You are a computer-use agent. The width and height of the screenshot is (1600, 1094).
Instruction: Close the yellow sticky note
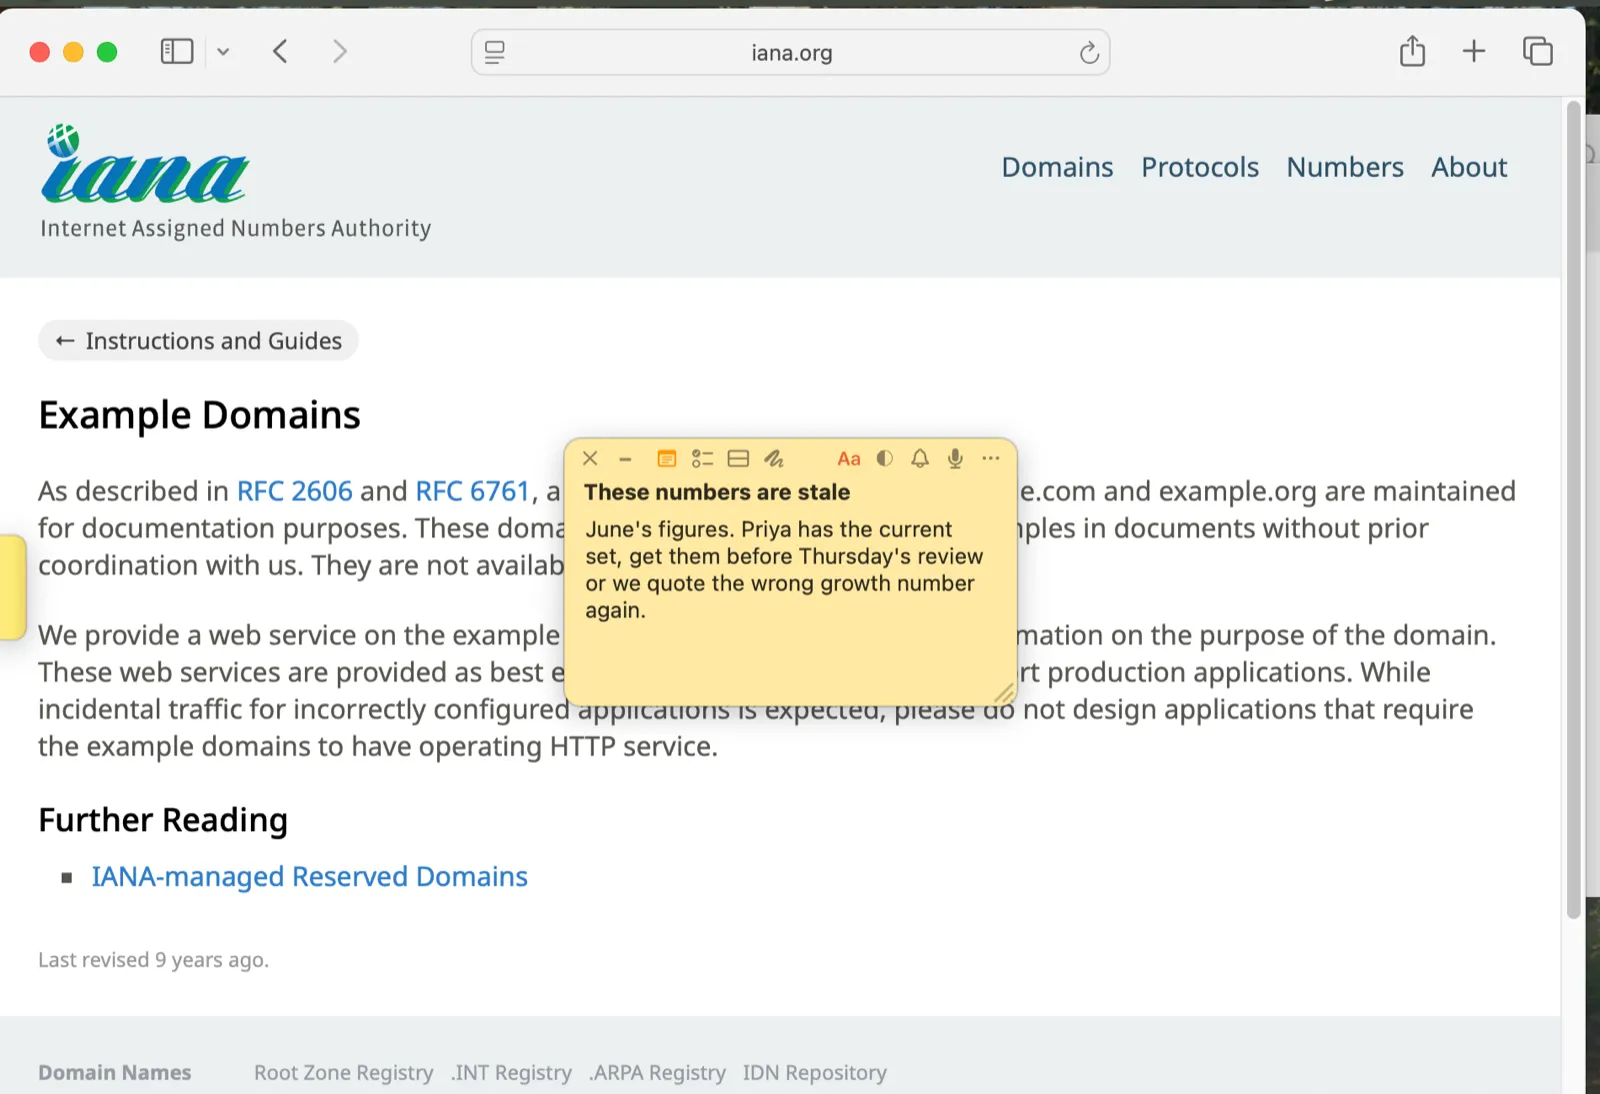coord(590,458)
